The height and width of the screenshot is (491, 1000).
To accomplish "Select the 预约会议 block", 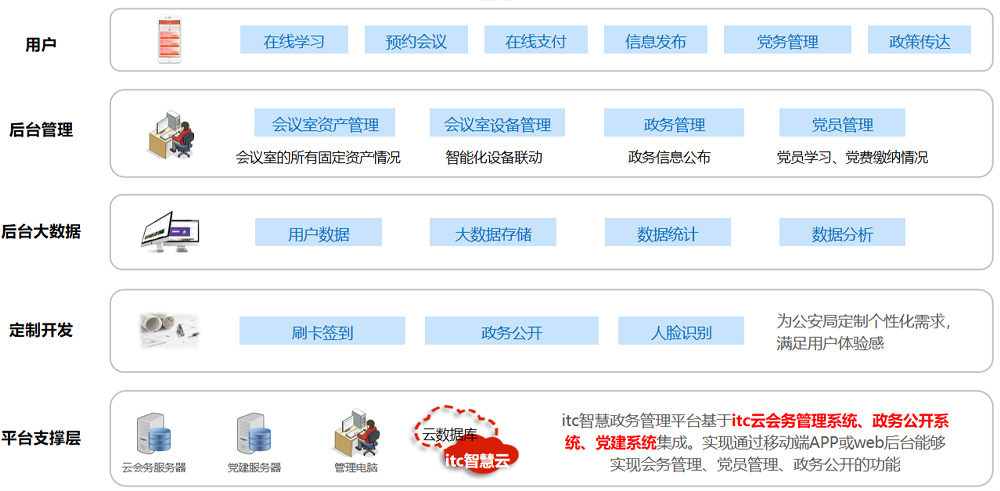I will (416, 41).
